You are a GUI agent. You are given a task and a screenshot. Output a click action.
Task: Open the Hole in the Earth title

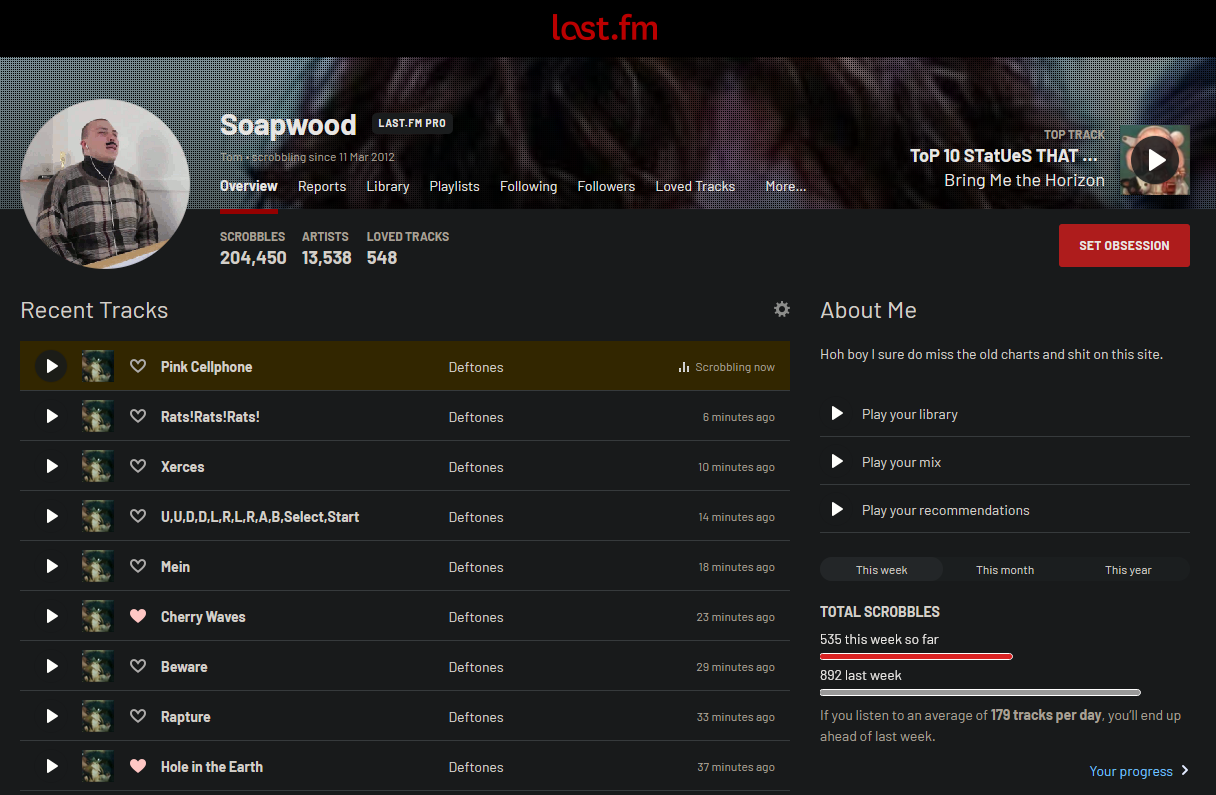pyautogui.click(x=212, y=767)
